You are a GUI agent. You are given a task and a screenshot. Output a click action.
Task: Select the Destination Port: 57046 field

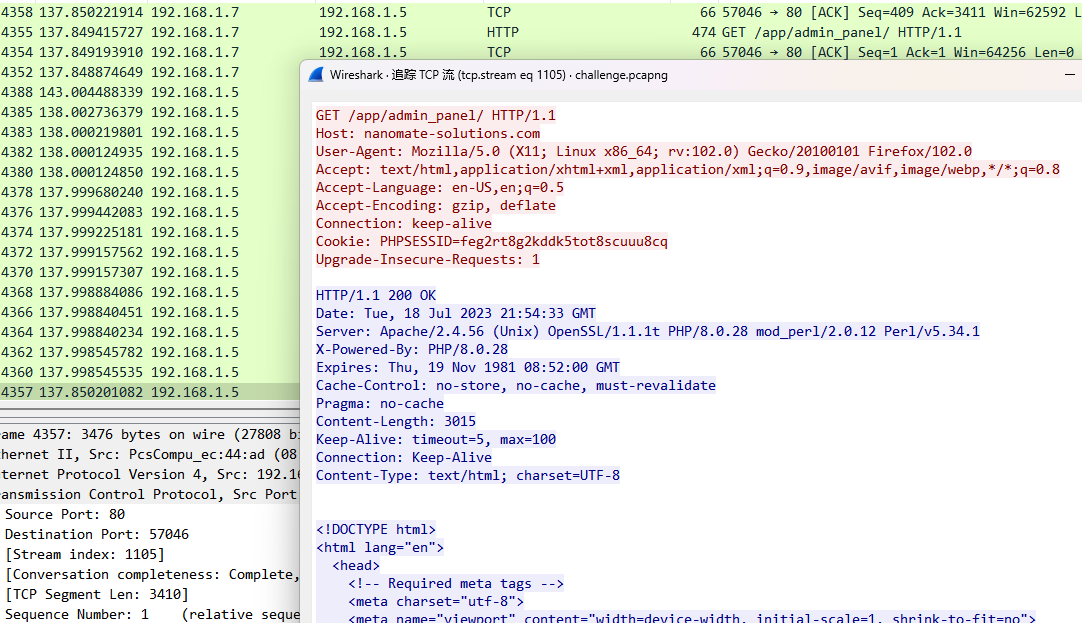97,535
